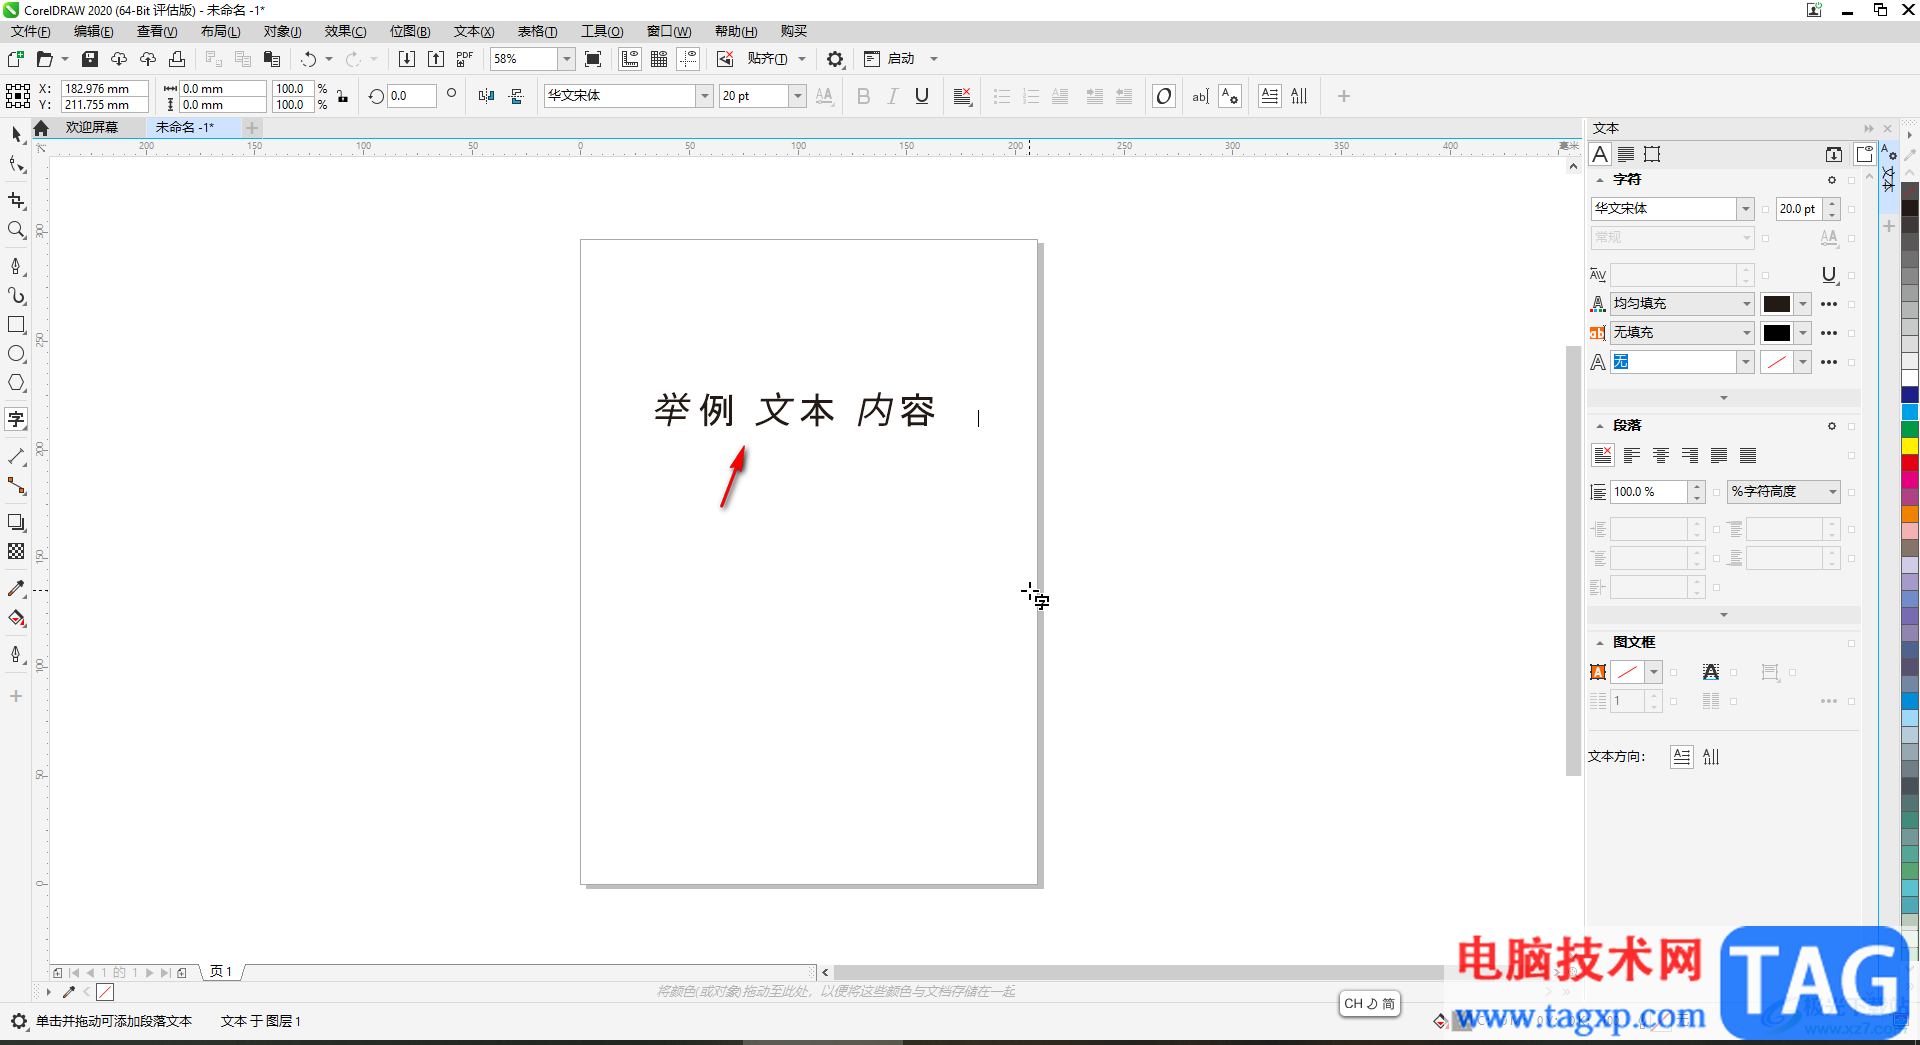Select the Zoom tool
Screen dimensions: 1920x1045
[16, 230]
